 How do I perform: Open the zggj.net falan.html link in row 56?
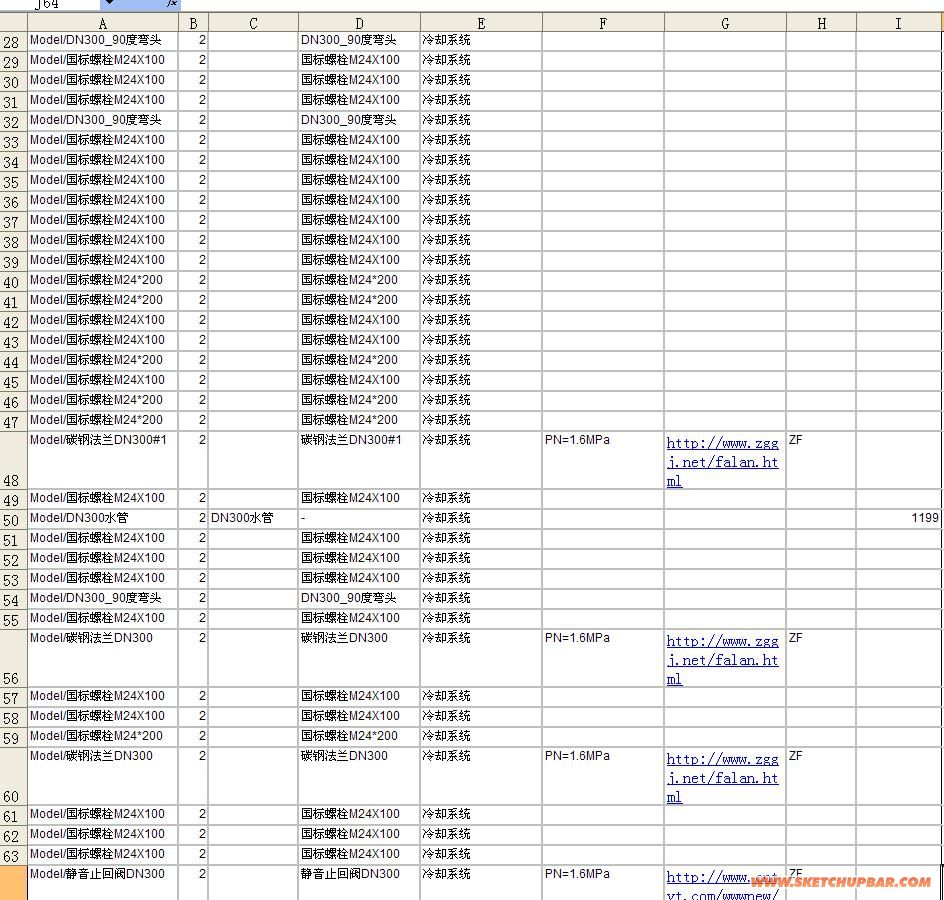(x=722, y=660)
